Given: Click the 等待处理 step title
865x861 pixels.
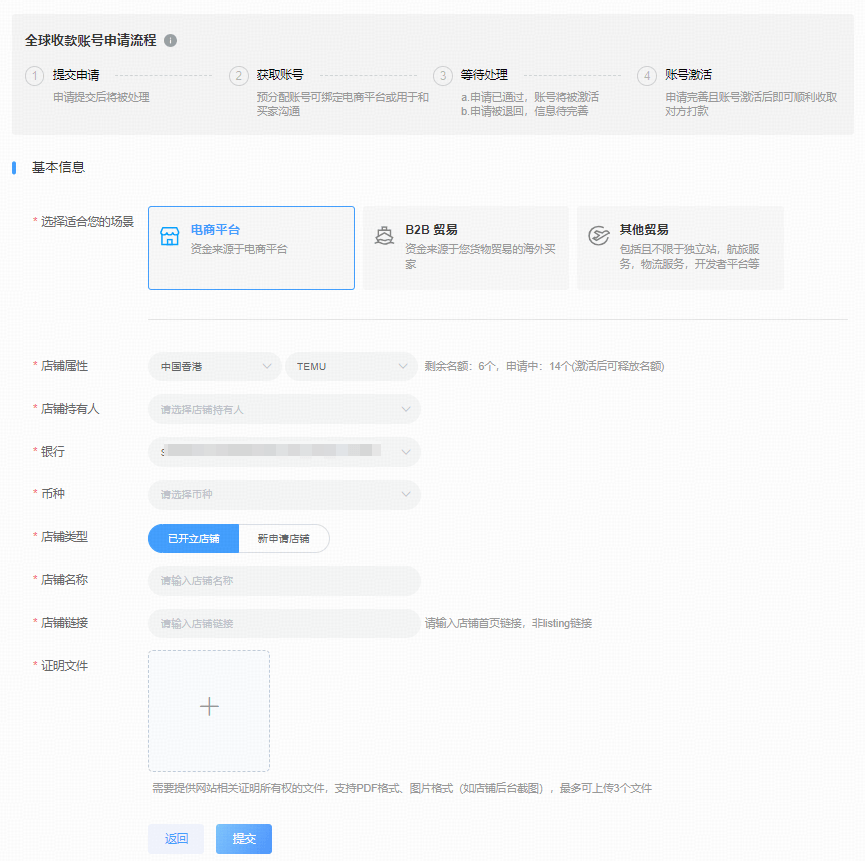Looking at the screenshot, I should click(484, 75).
